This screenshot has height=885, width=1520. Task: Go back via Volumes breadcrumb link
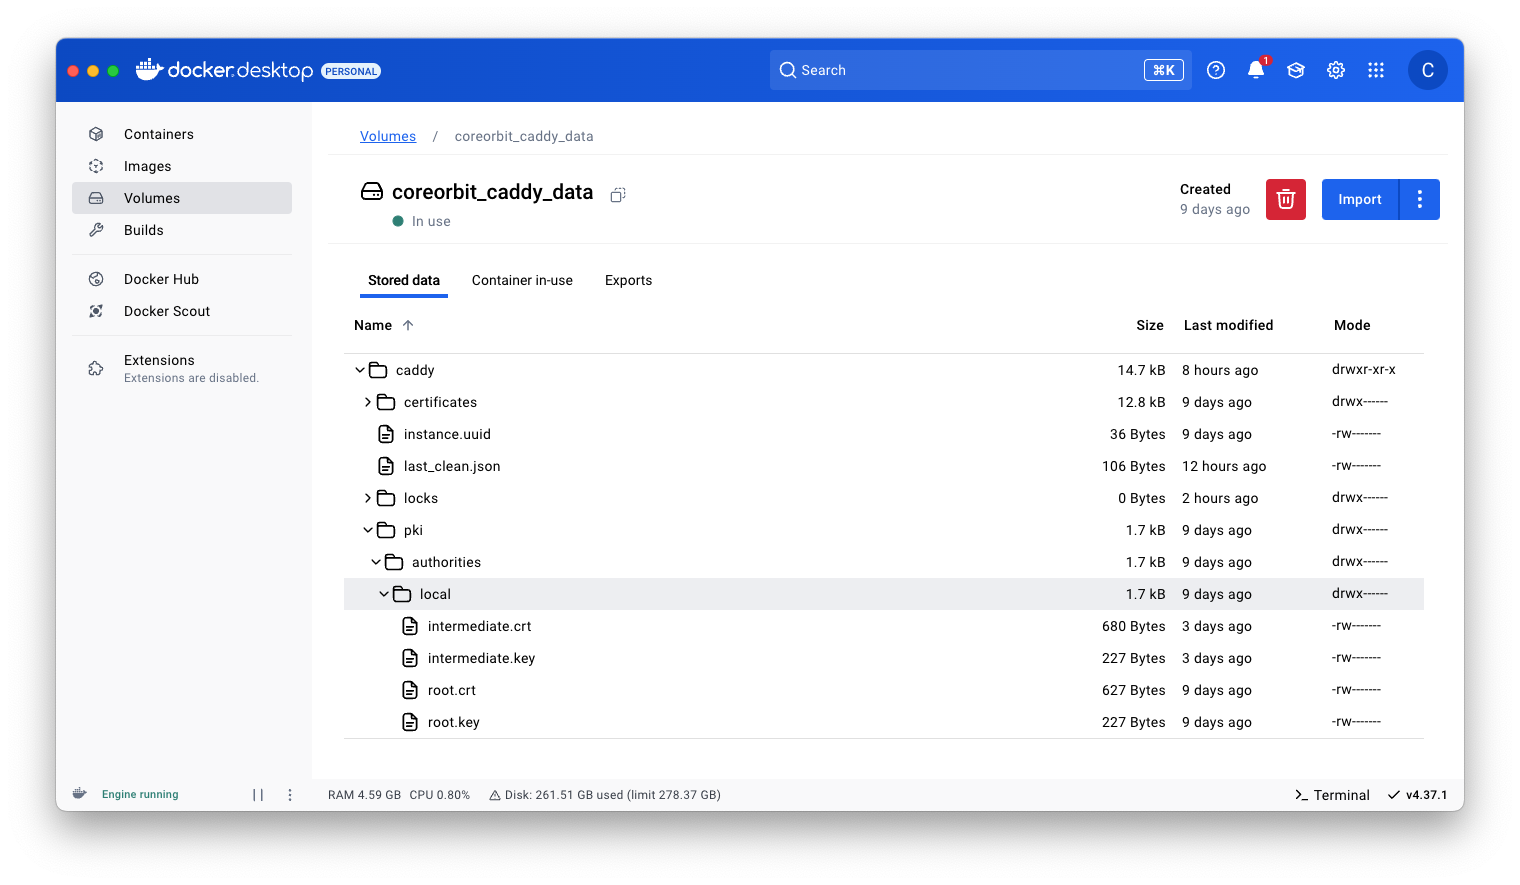pos(388,136)
